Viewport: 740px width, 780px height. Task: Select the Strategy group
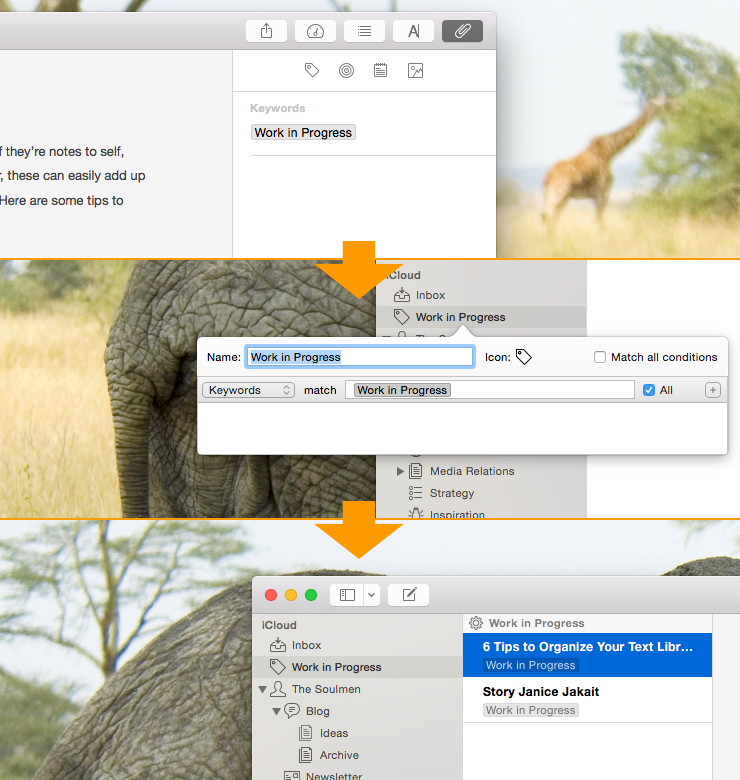452,493
